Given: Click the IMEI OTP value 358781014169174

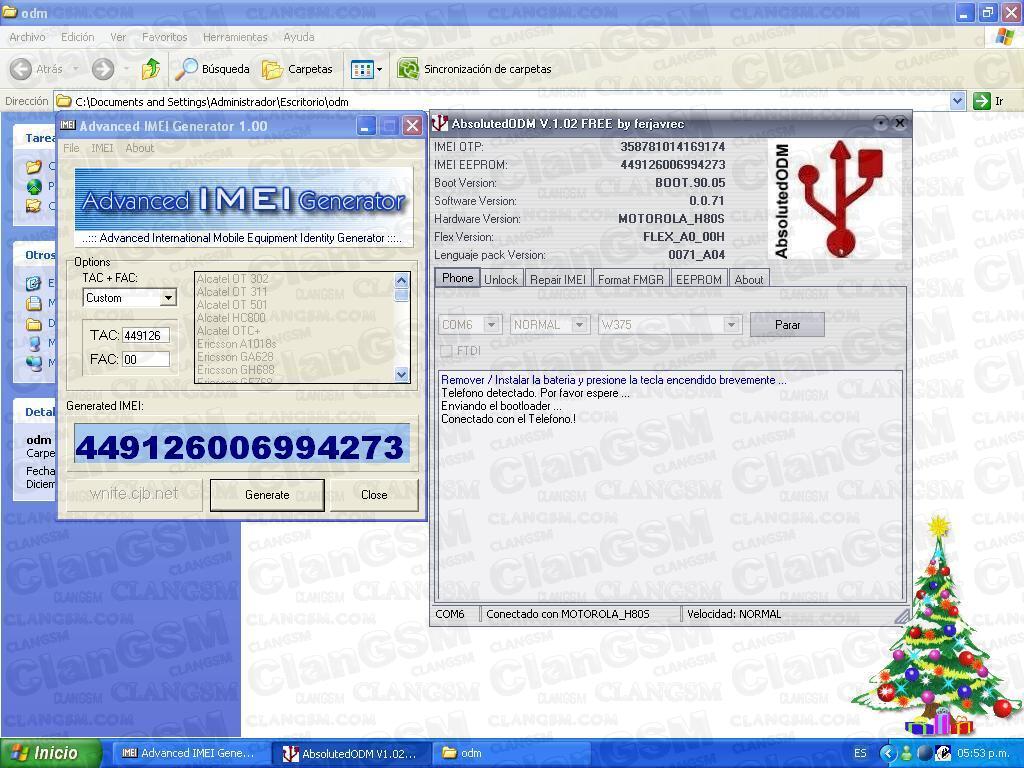Looking at the screenshot, I should 673,146.
